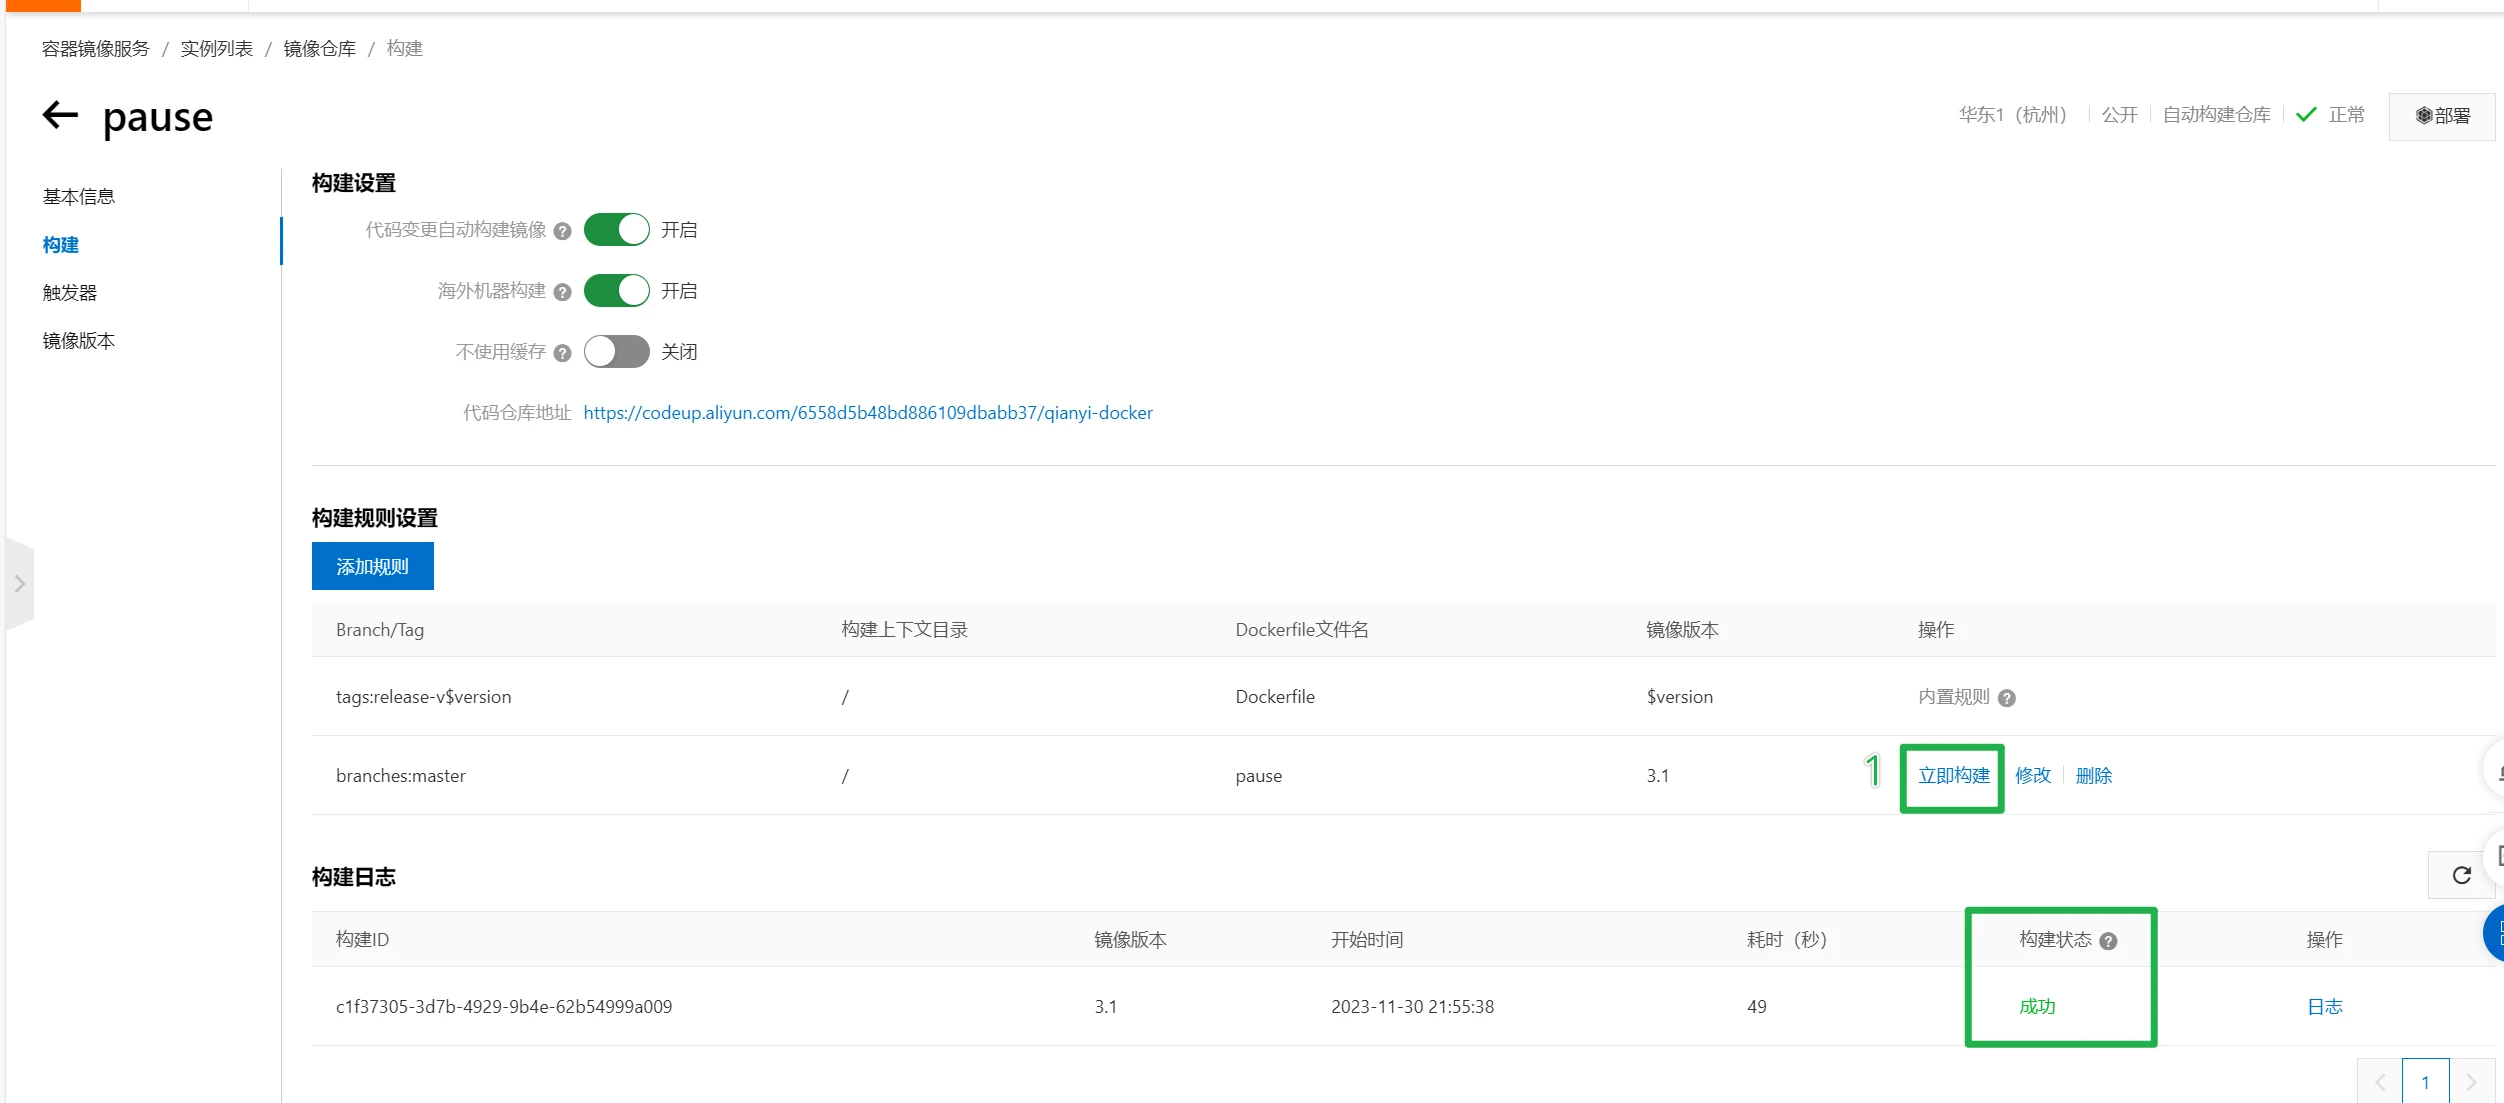Turn off 海外机器构建 switch
Image resolution: width=2504 pixels, height=1103 pixels.
(616, 291)
